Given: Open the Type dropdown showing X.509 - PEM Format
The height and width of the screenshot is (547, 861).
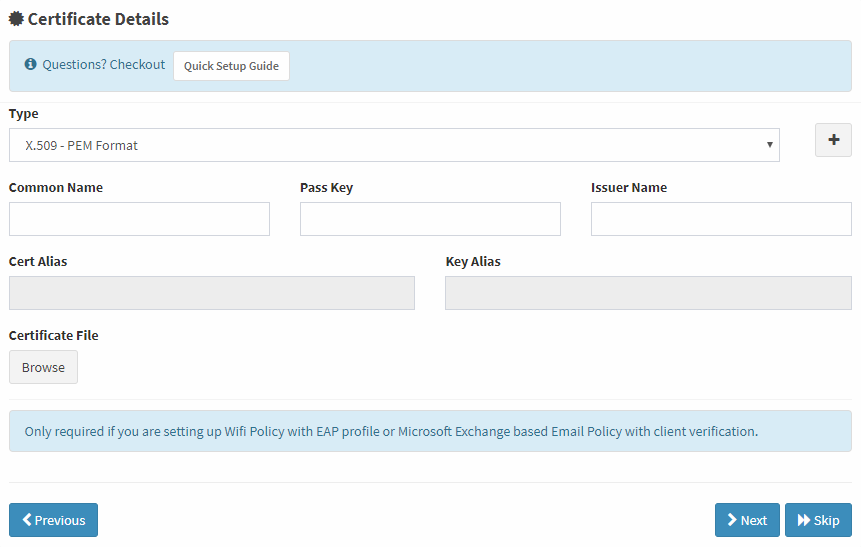Looking at the screenshot, I should point(394,145).
